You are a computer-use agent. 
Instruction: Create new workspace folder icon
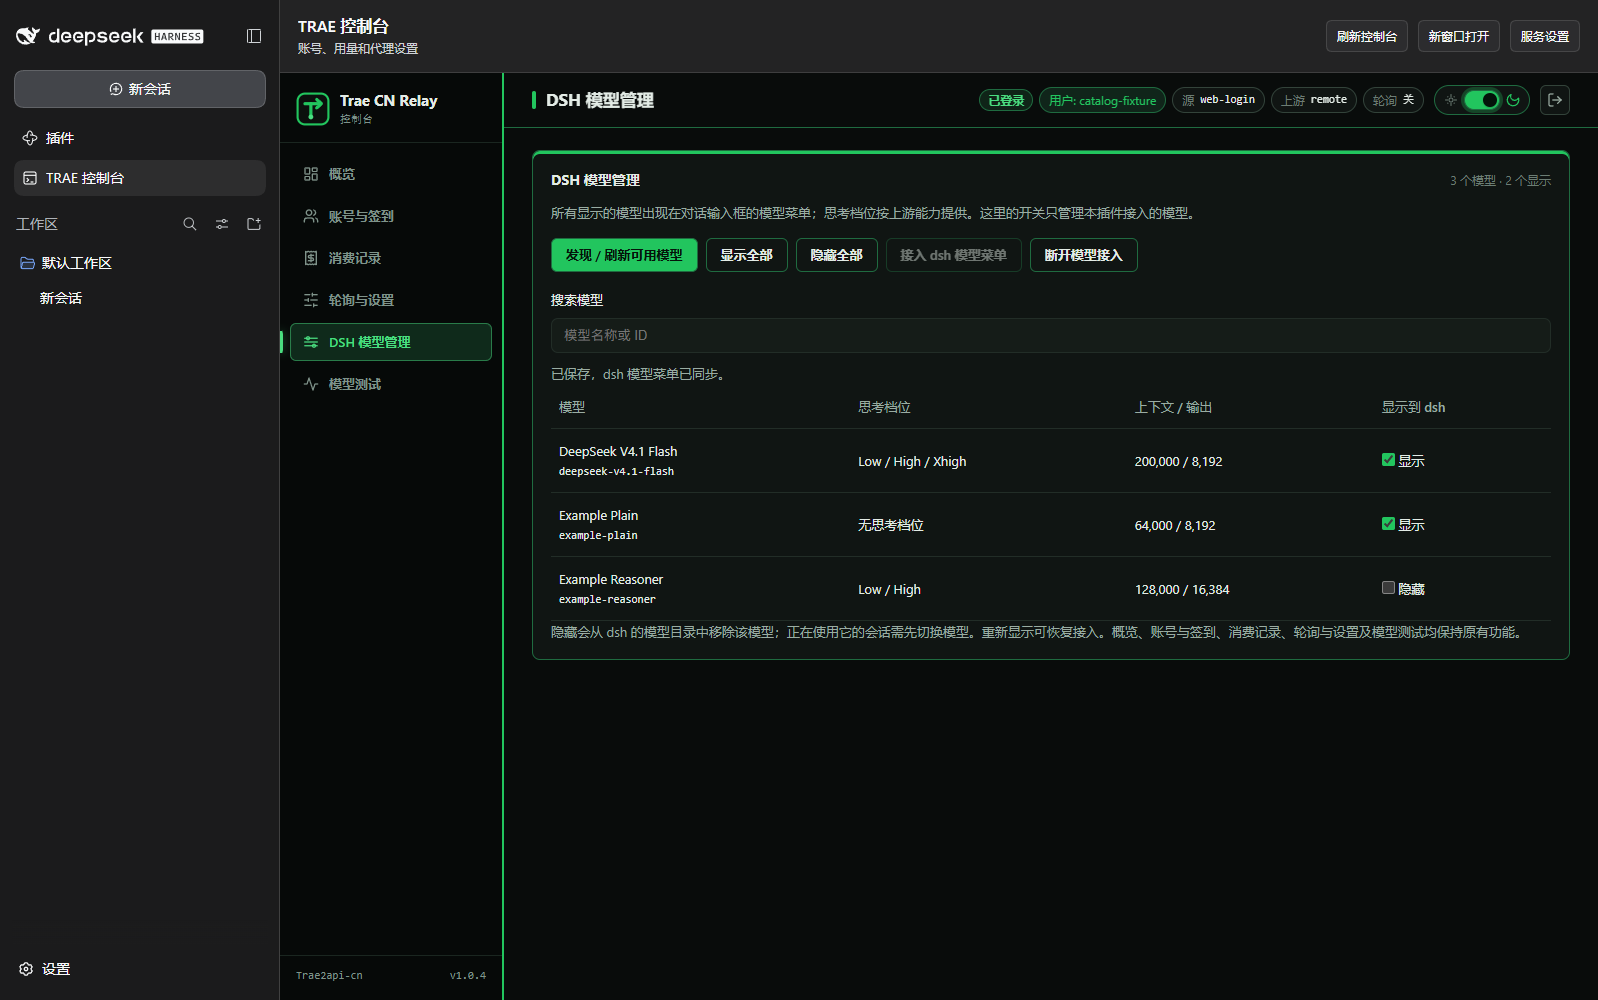(x=254, y=224)
